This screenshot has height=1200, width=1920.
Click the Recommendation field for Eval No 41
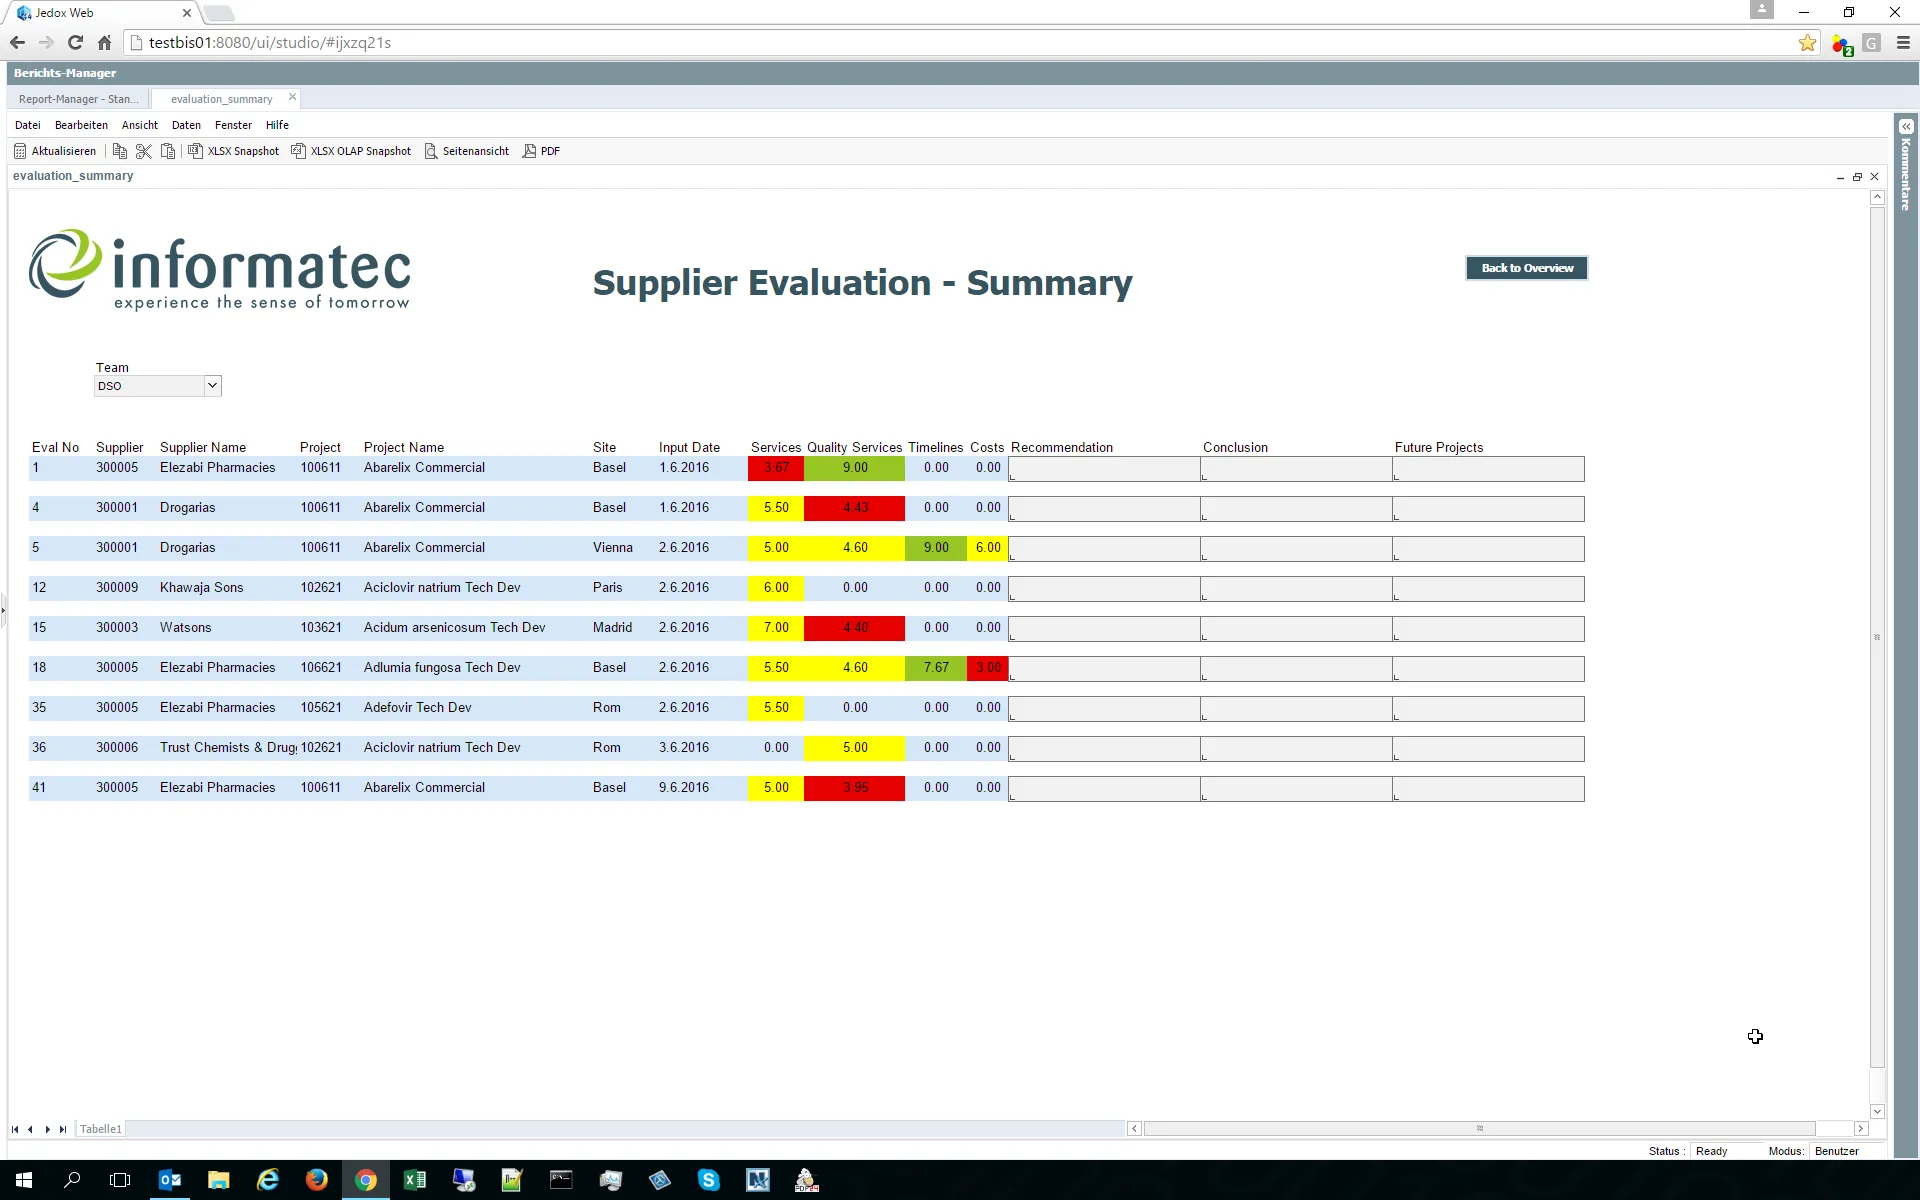[1104, 789]
